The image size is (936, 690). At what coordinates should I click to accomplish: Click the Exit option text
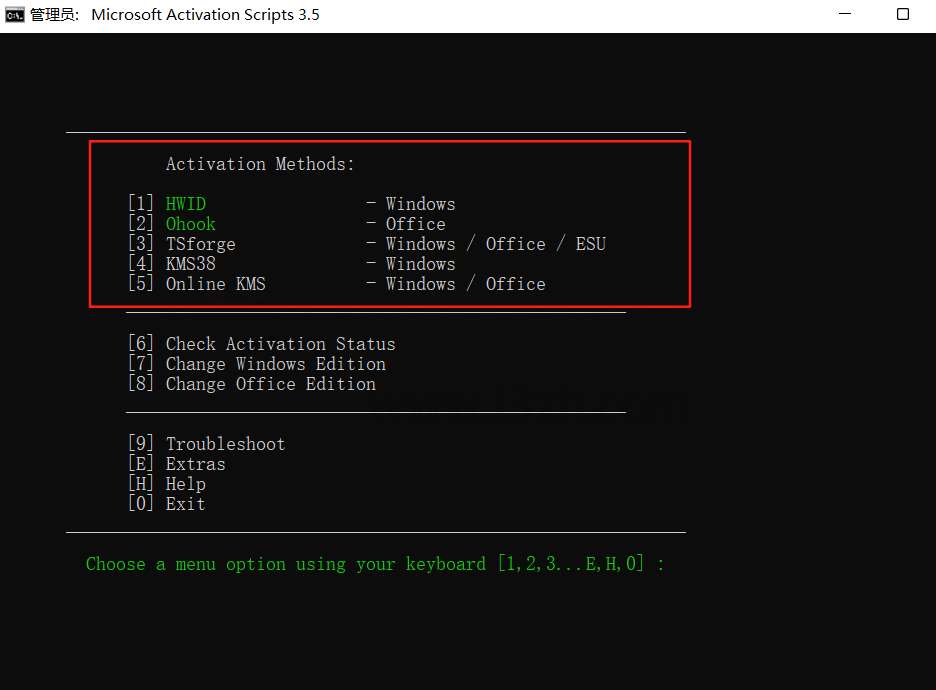pos(186,504)
